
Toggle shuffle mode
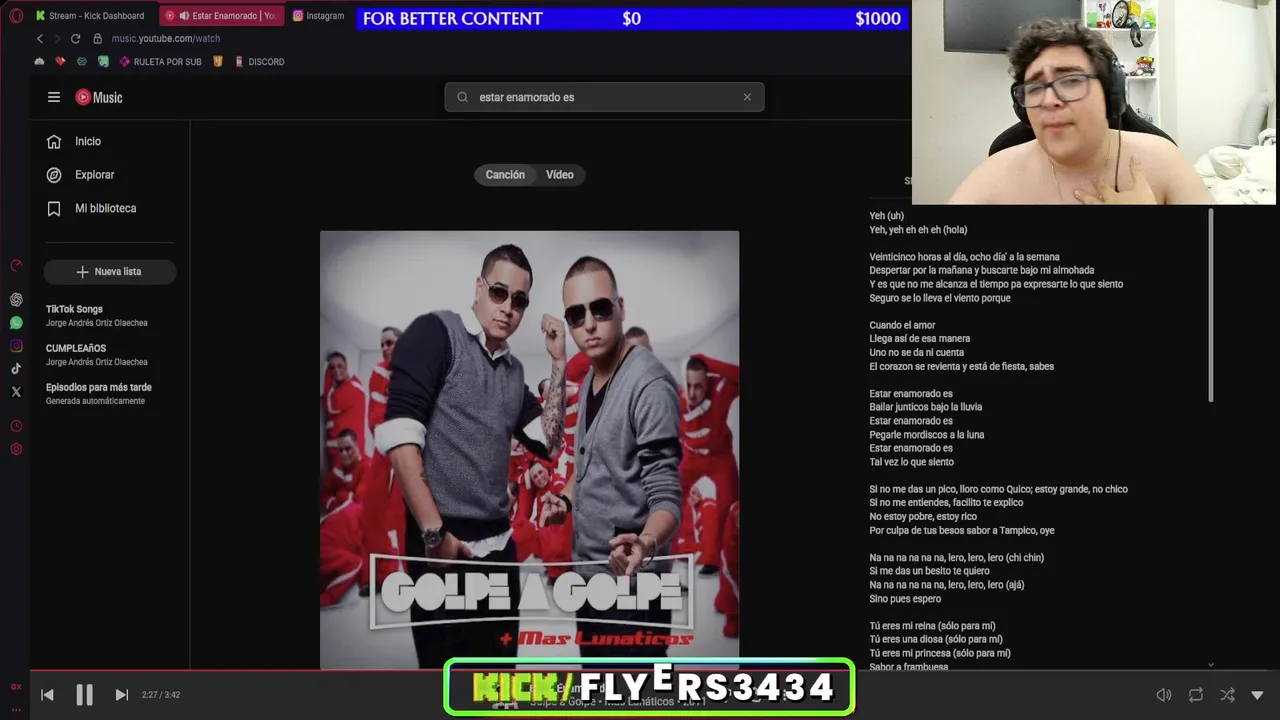click(1227, 695)
